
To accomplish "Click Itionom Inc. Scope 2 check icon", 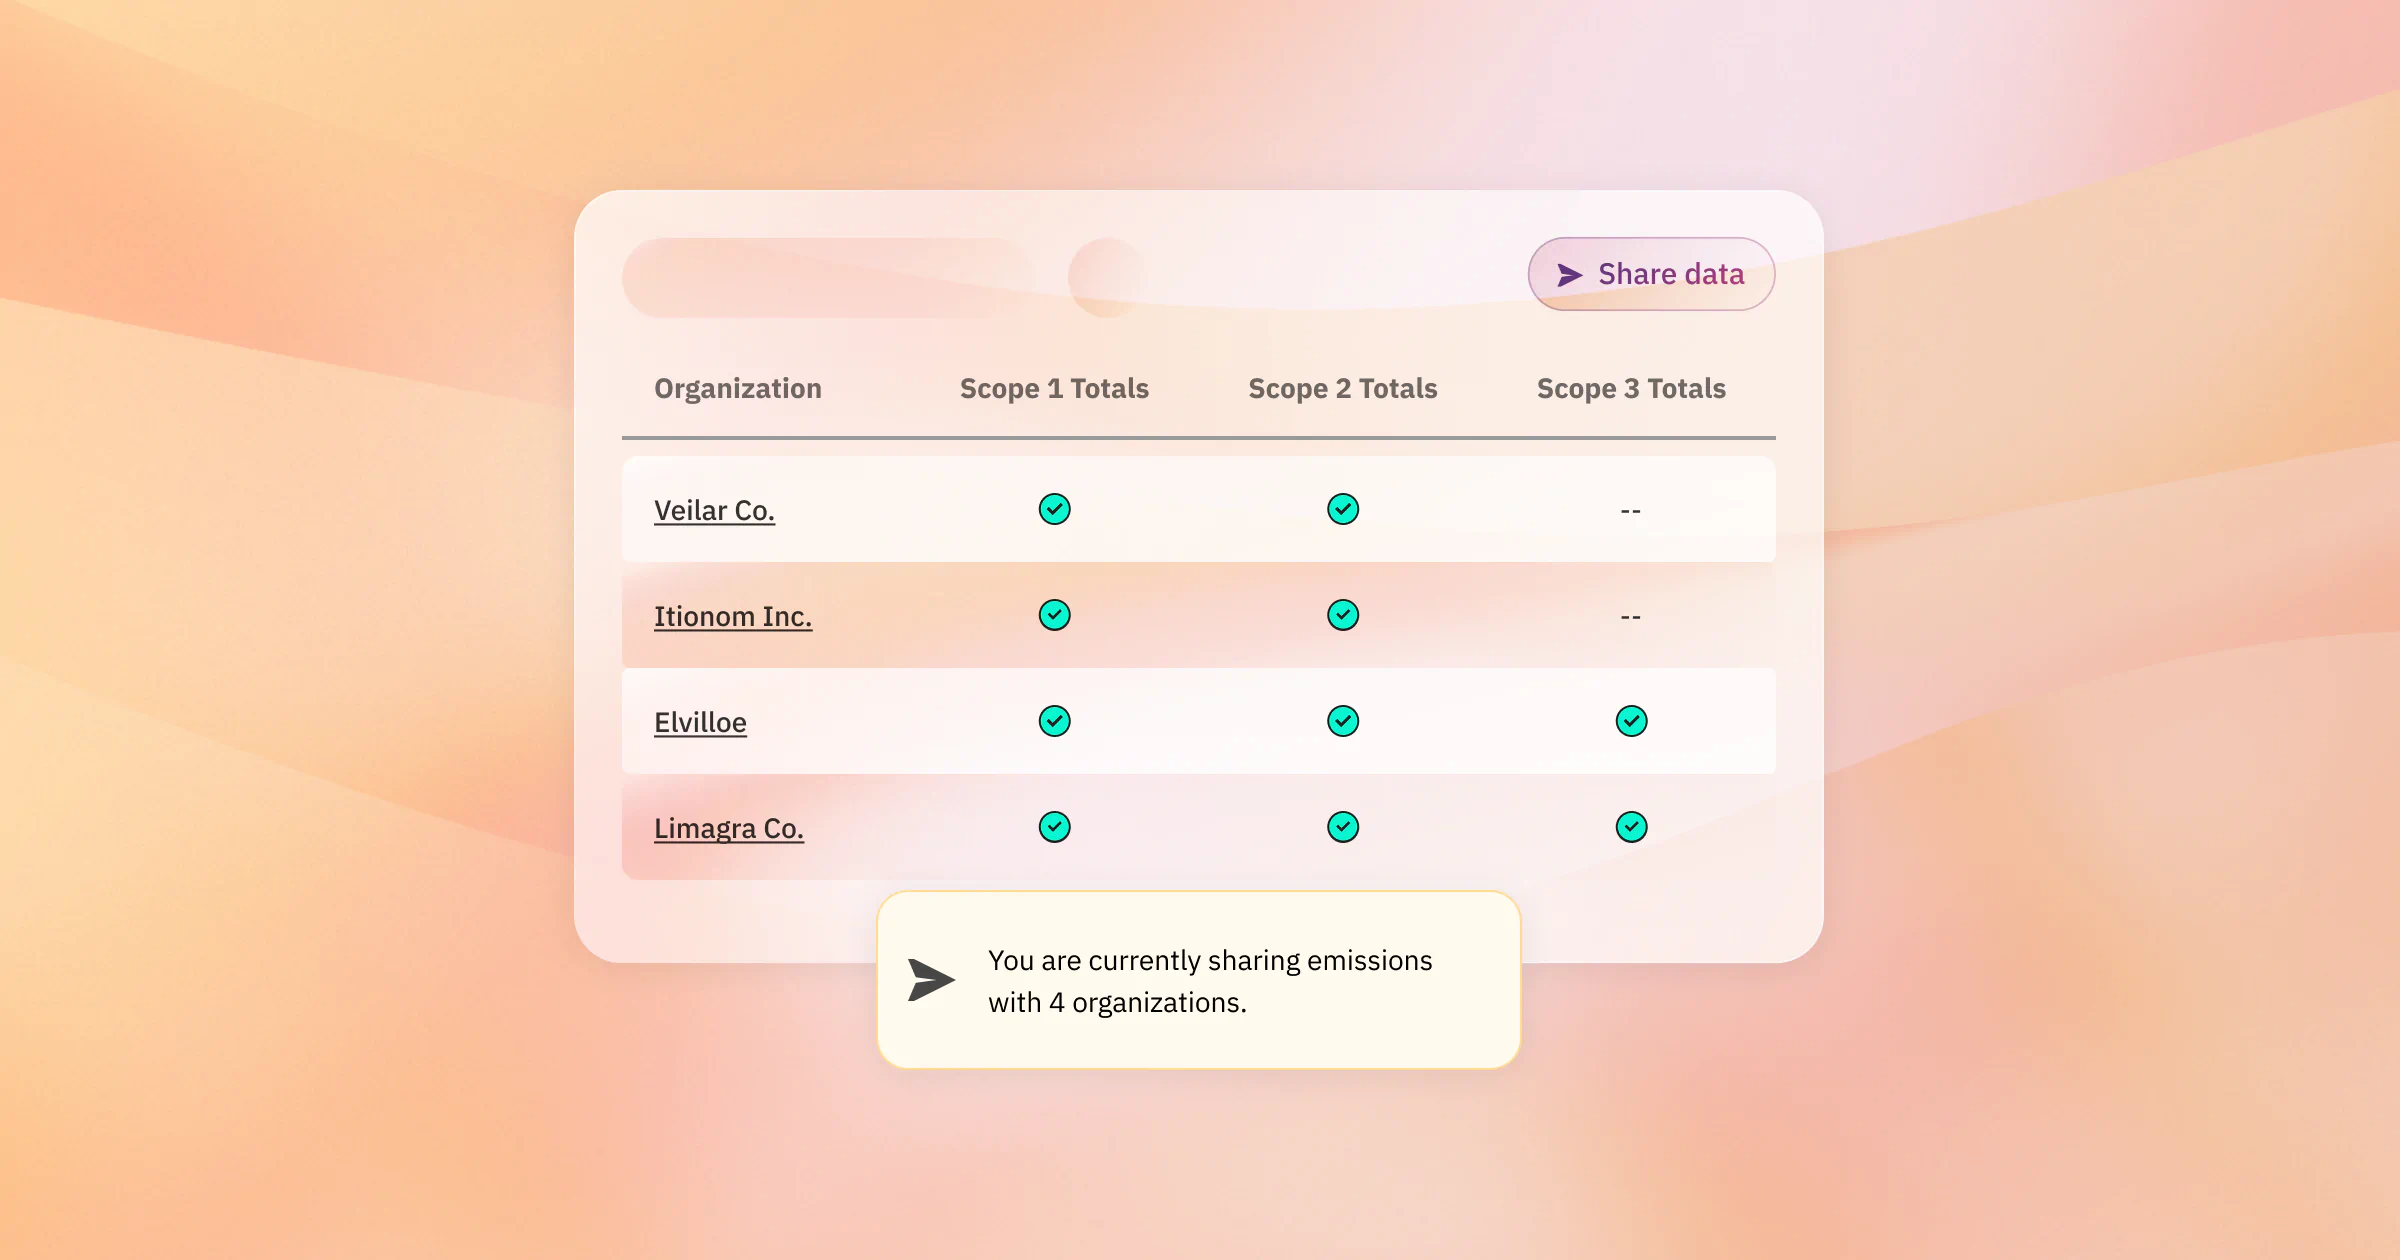I will [x=1343, y=615].
